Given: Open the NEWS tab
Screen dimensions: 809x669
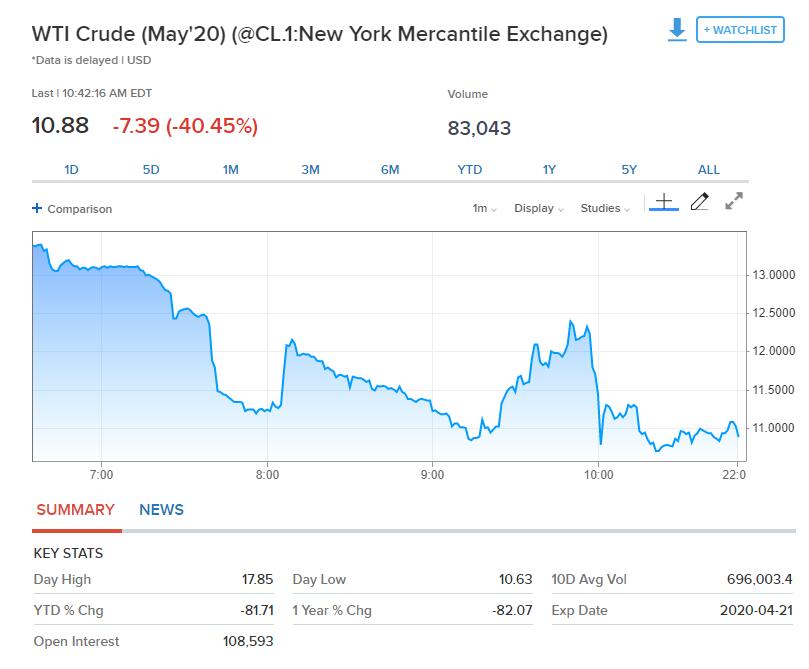Looking at the screenshot, I should pyautogui.click(x=161, y=510).
